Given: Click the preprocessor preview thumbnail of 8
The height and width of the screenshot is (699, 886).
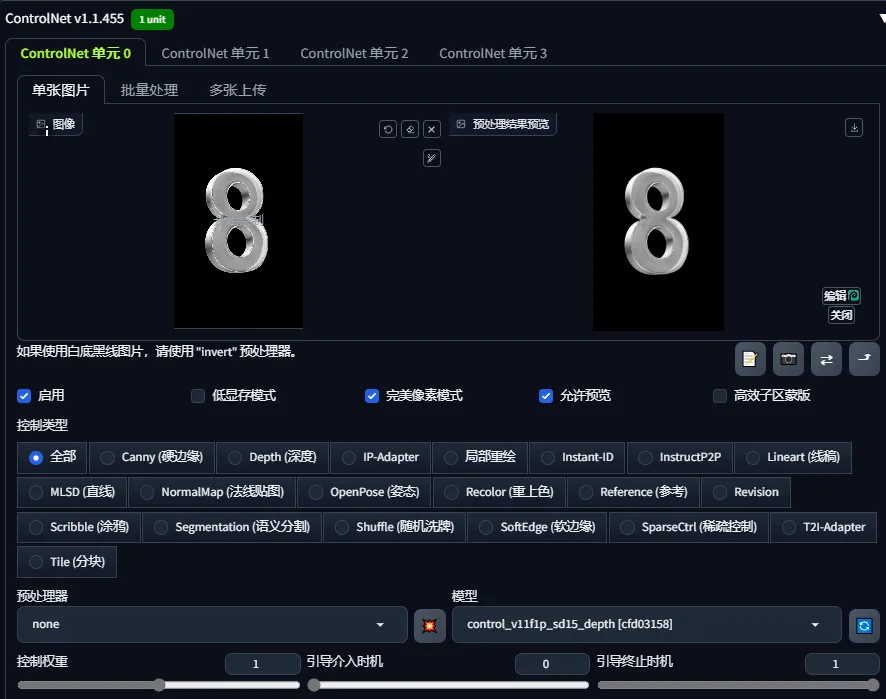Looking at the screenshot, I should tap(658, 222).
